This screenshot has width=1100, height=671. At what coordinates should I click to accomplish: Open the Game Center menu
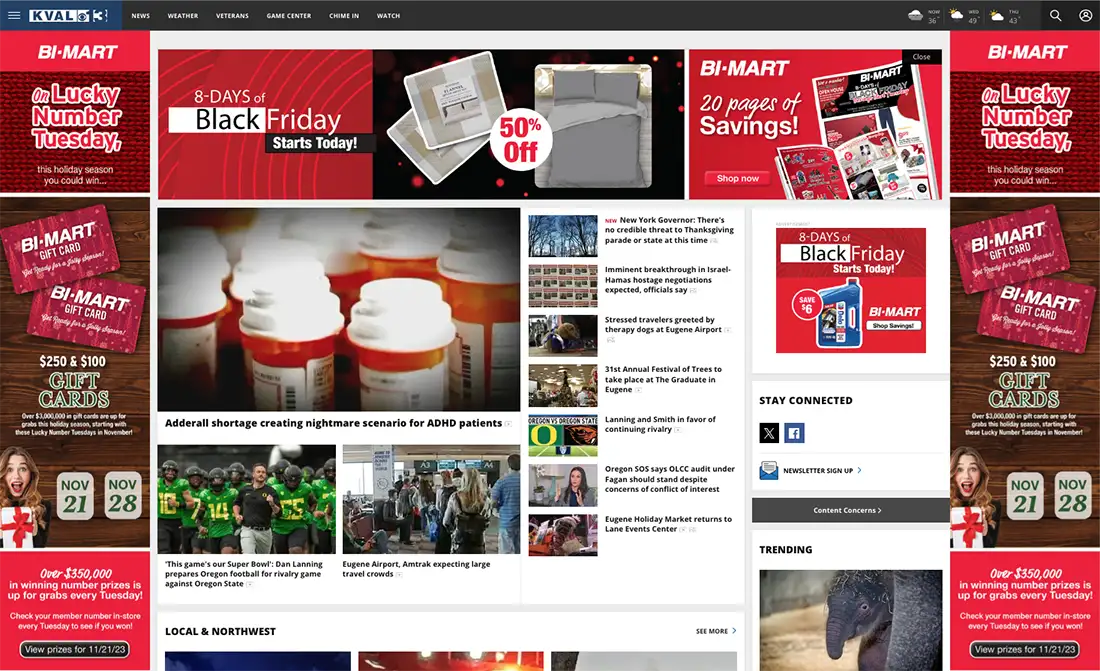(x=288, y=15)
